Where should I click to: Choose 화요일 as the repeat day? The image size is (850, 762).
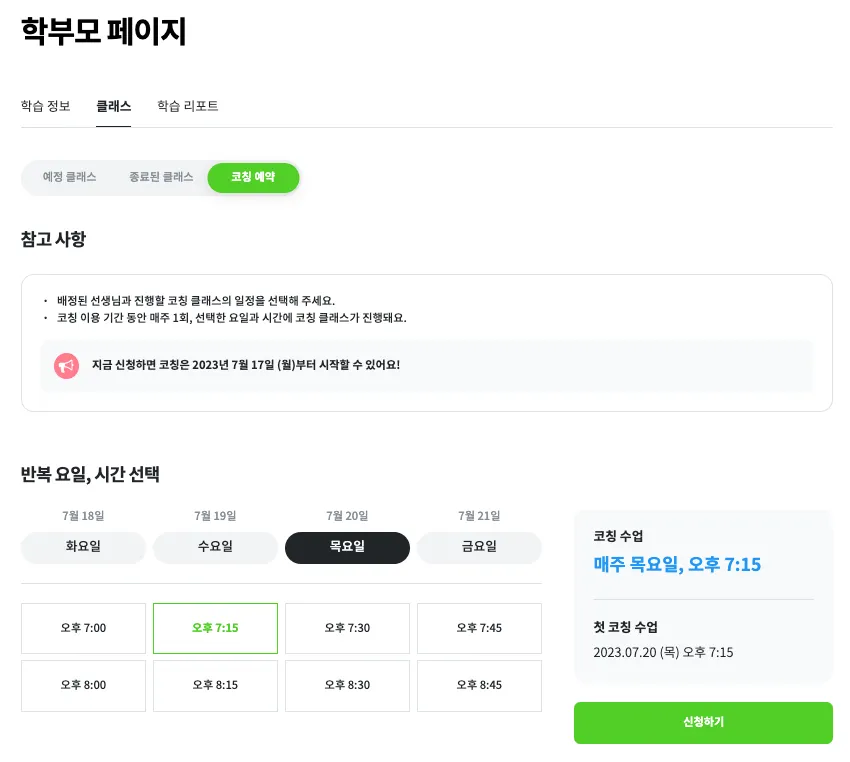pyautogui.click(x=83, y=547)
